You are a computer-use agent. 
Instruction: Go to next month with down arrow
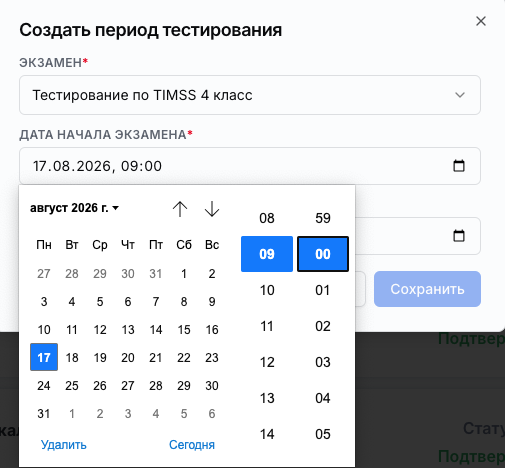[212, 209]
